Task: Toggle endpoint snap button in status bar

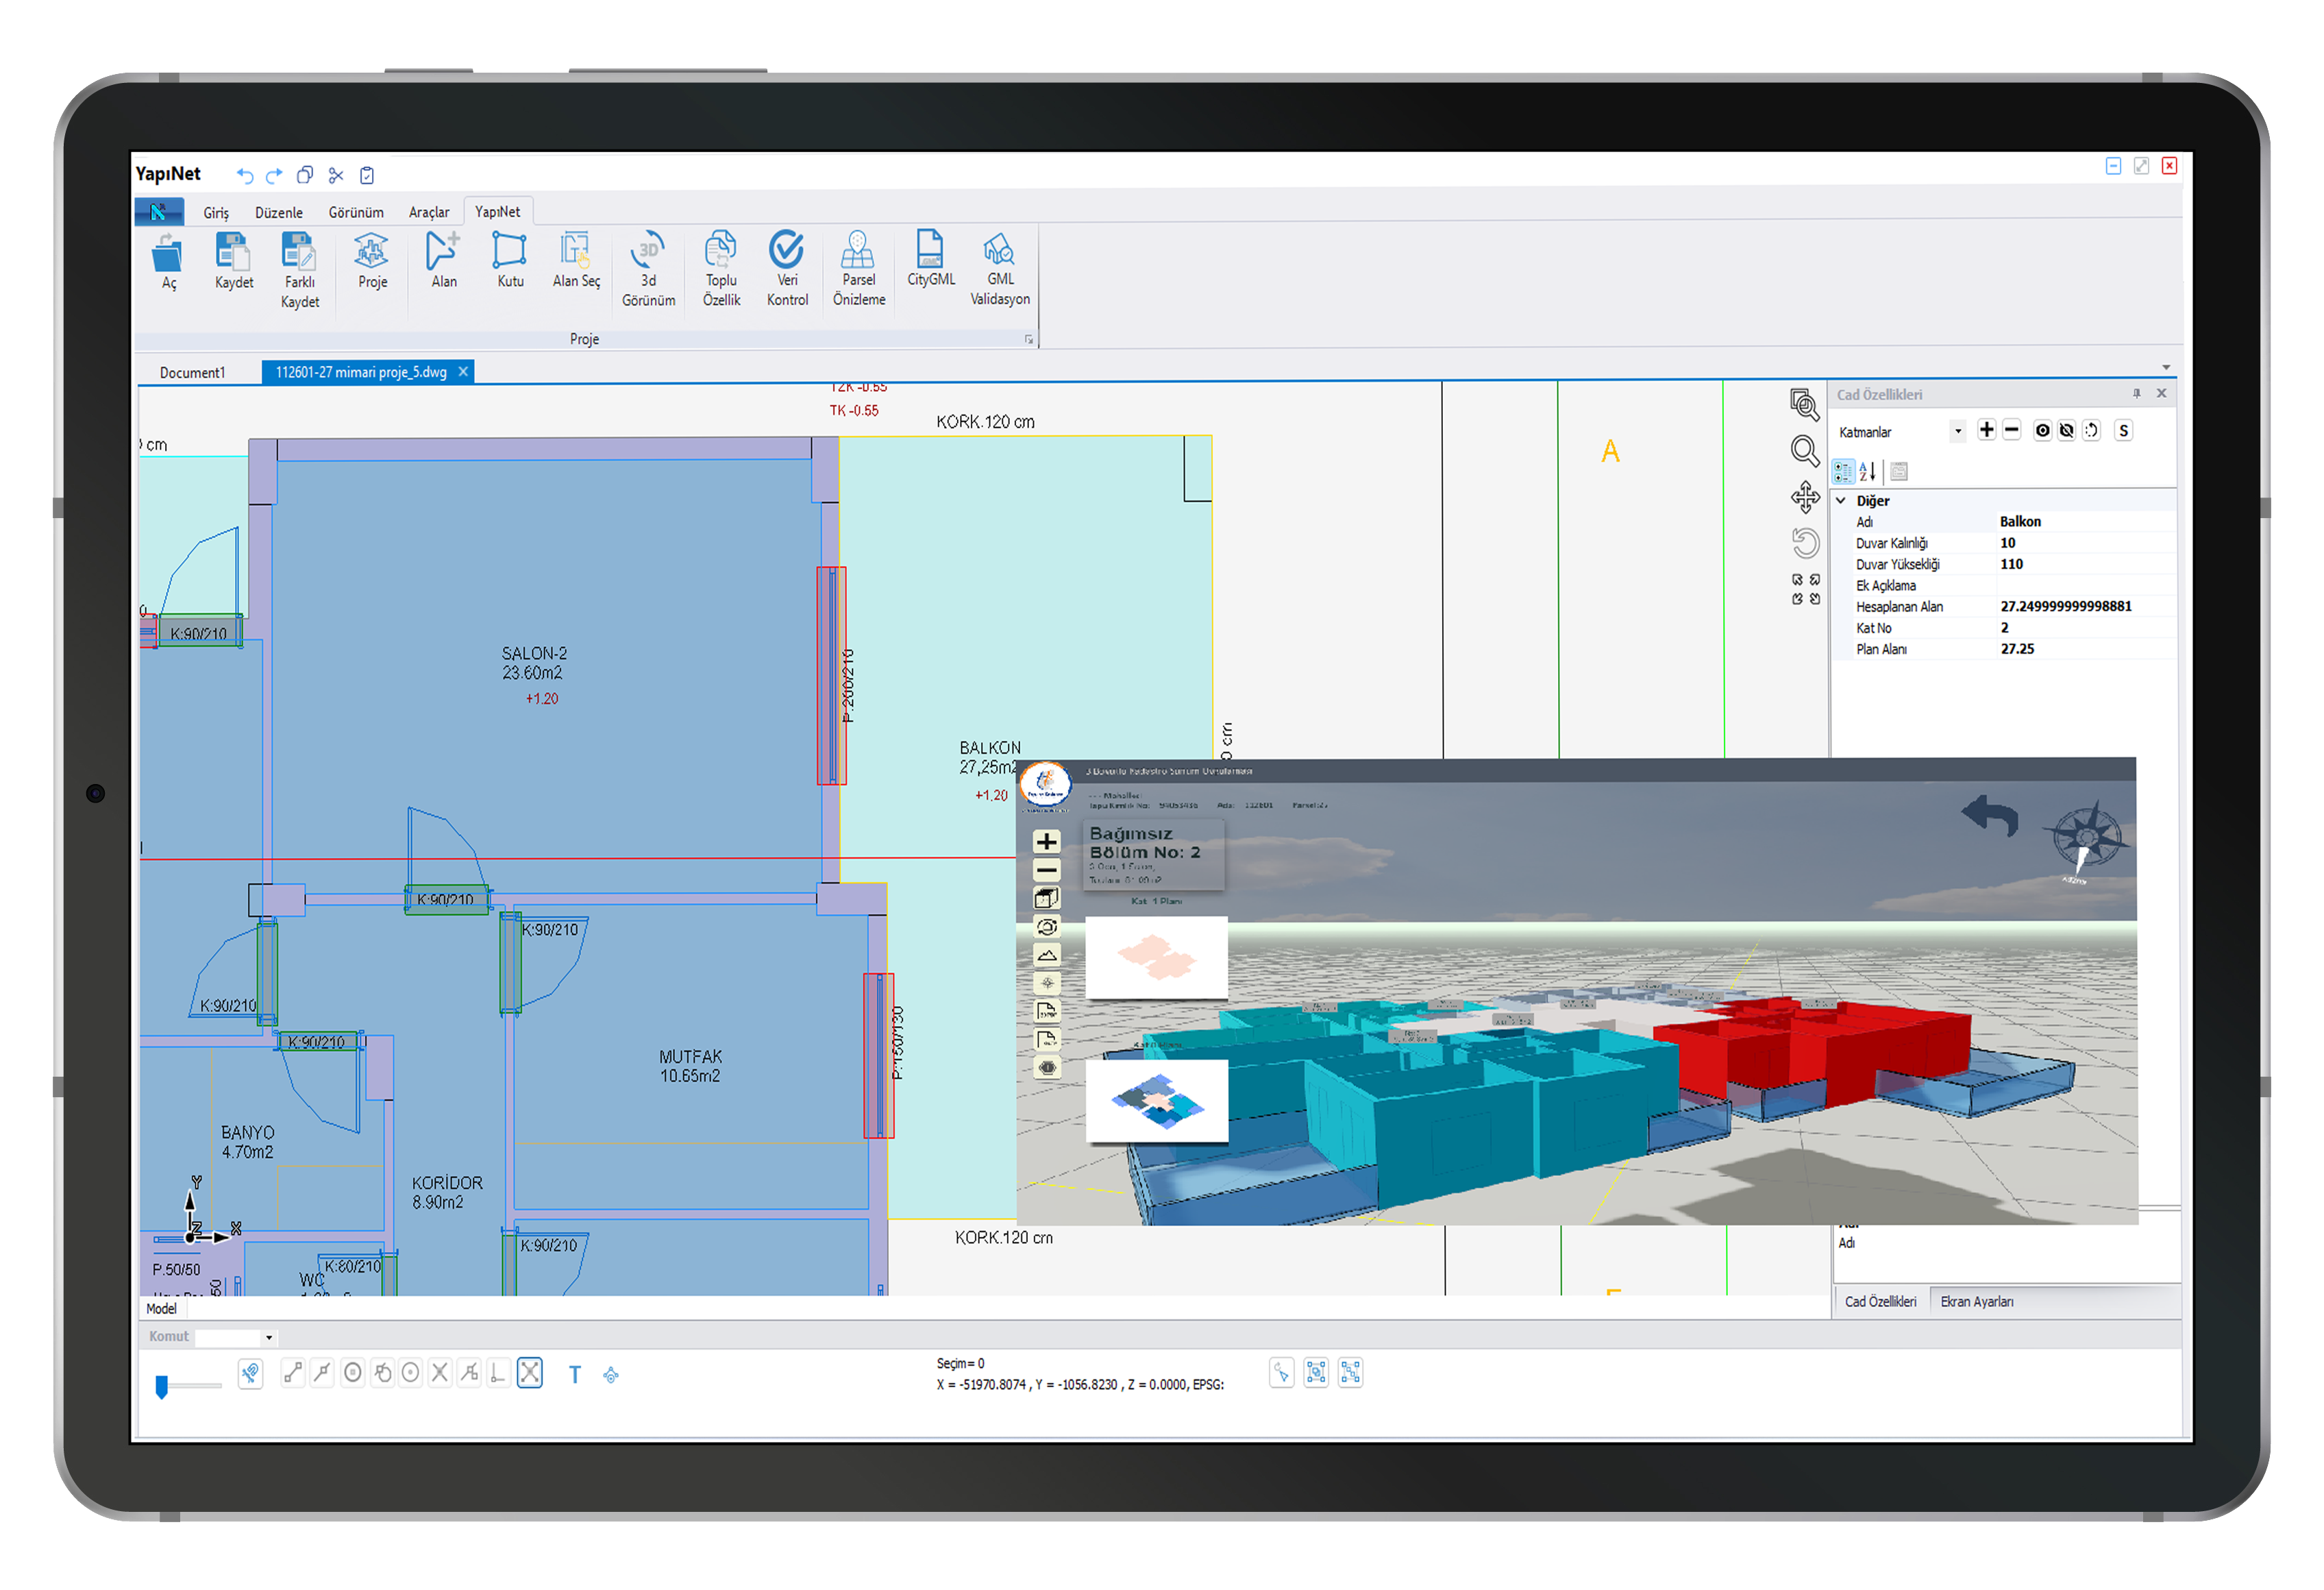Action: point(293,1373)
